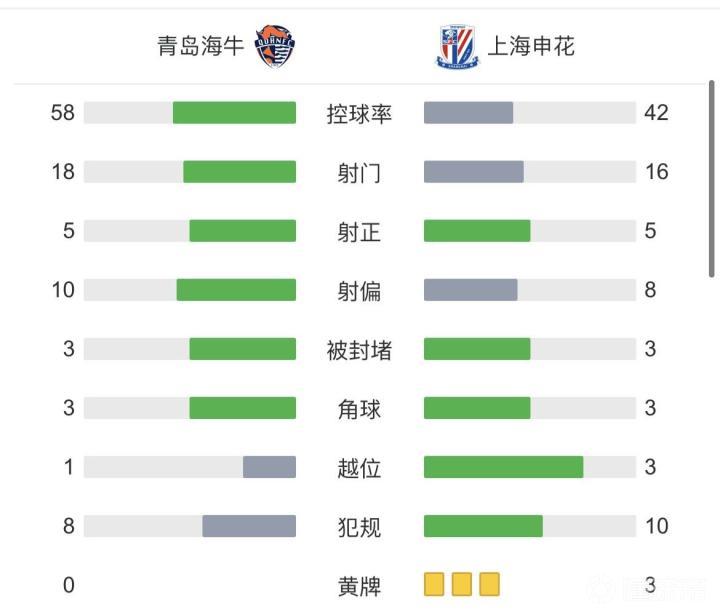
Task: Click the watermark logo in bottom corner
Action: coord(658,589)
